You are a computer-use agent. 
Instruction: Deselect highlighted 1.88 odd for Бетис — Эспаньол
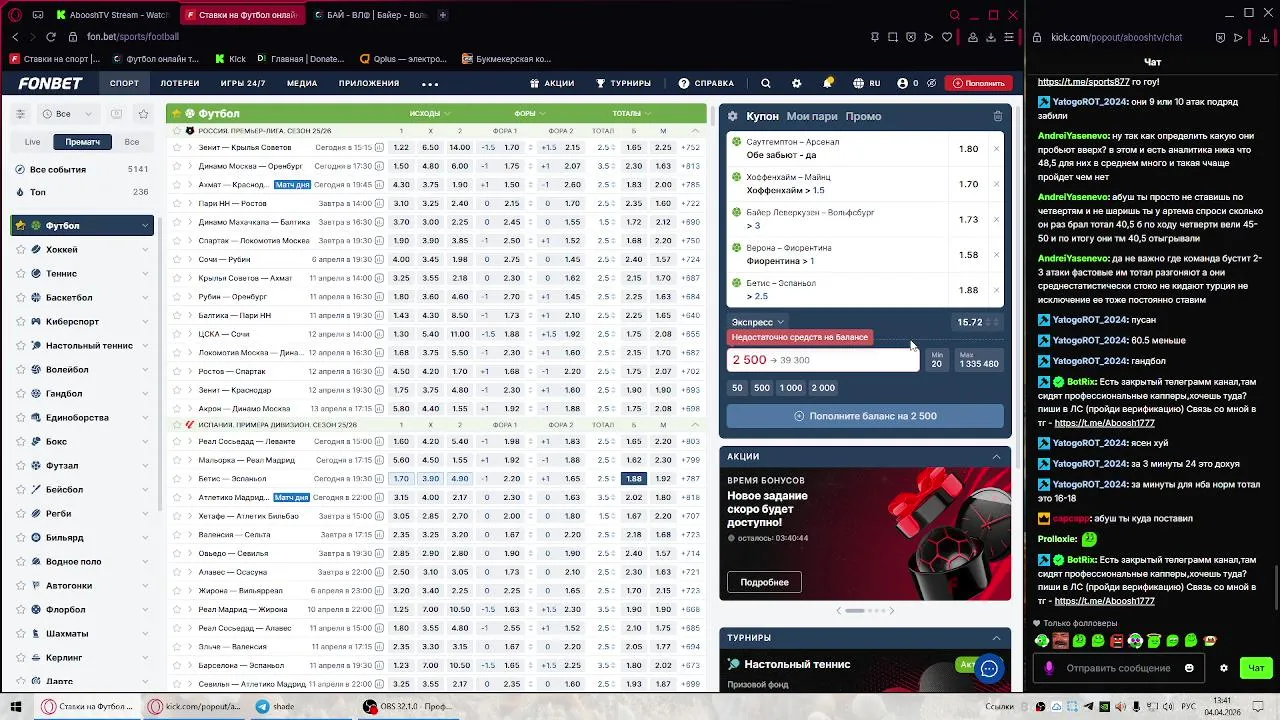point(634,479)
